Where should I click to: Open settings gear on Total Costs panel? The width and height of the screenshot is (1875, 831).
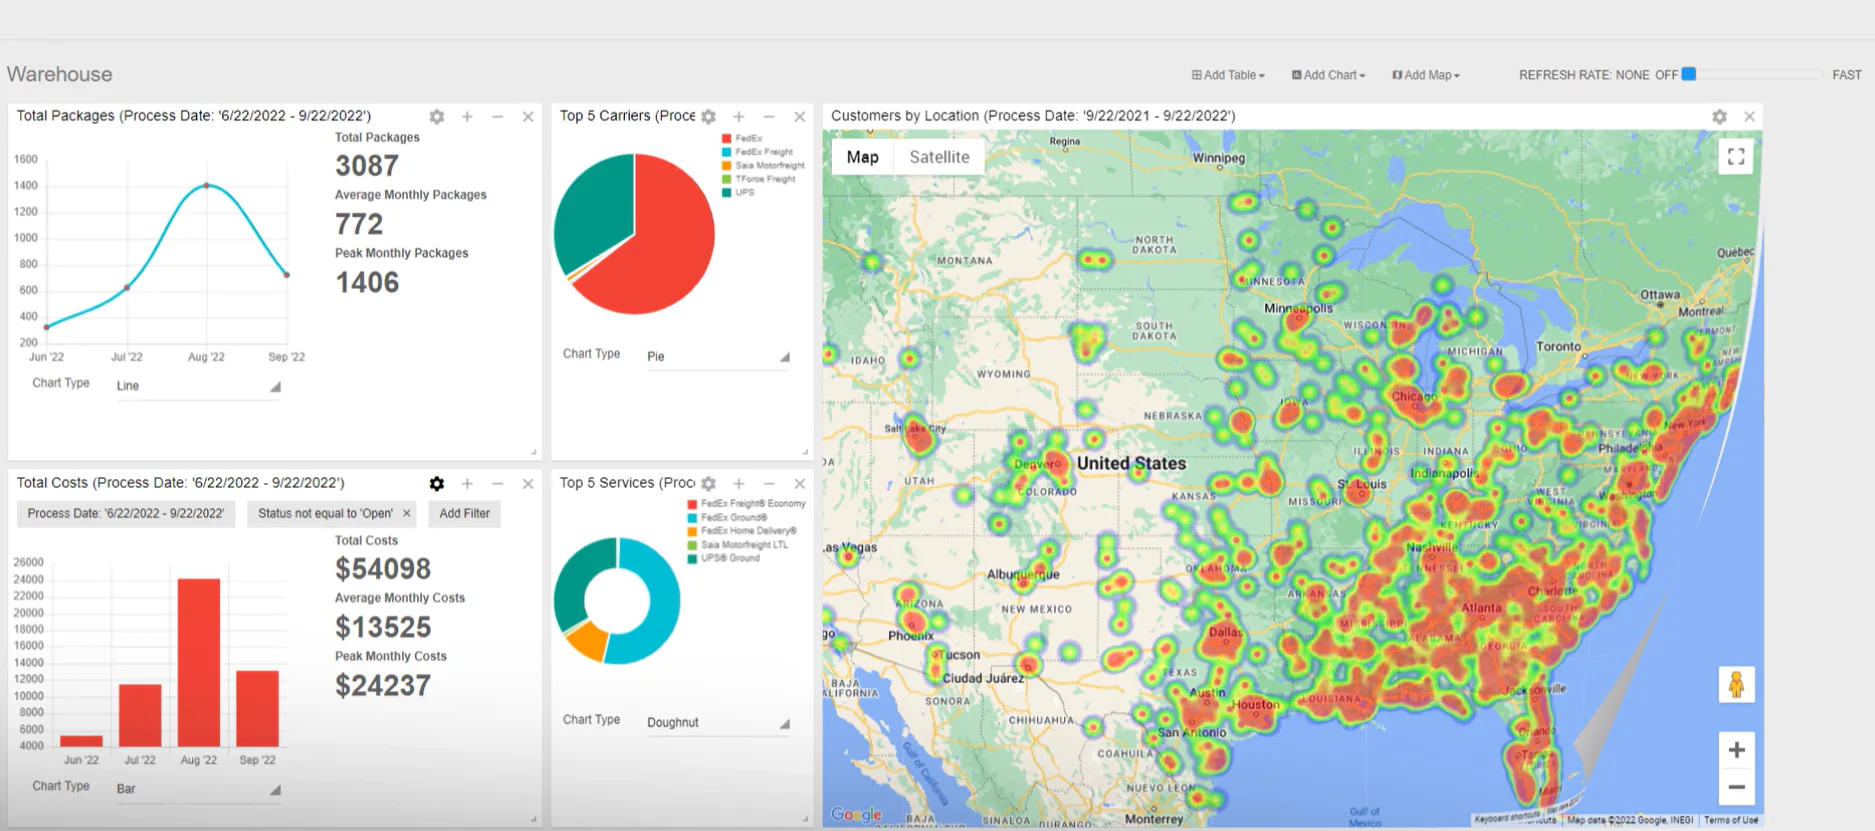[x=437, y=484]
